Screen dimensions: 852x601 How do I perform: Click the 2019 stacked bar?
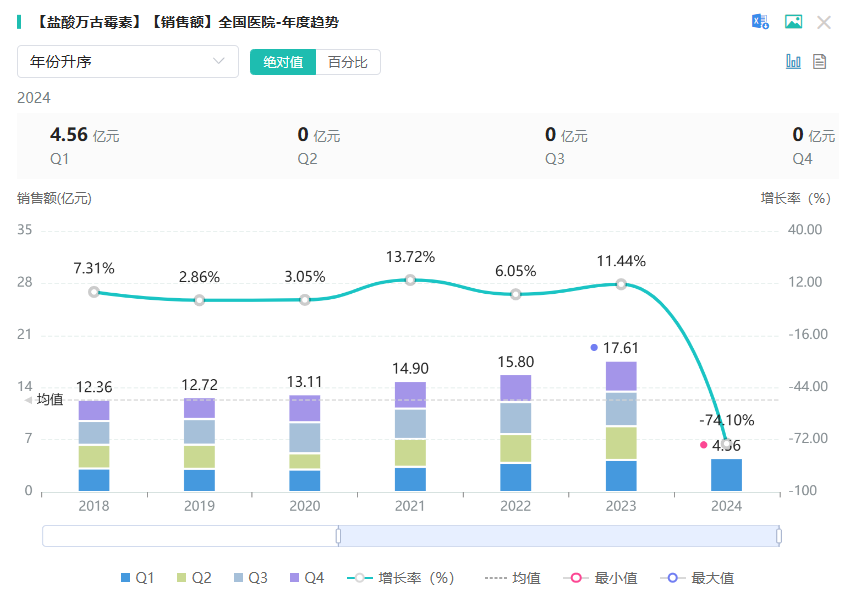tap(199, 445)
